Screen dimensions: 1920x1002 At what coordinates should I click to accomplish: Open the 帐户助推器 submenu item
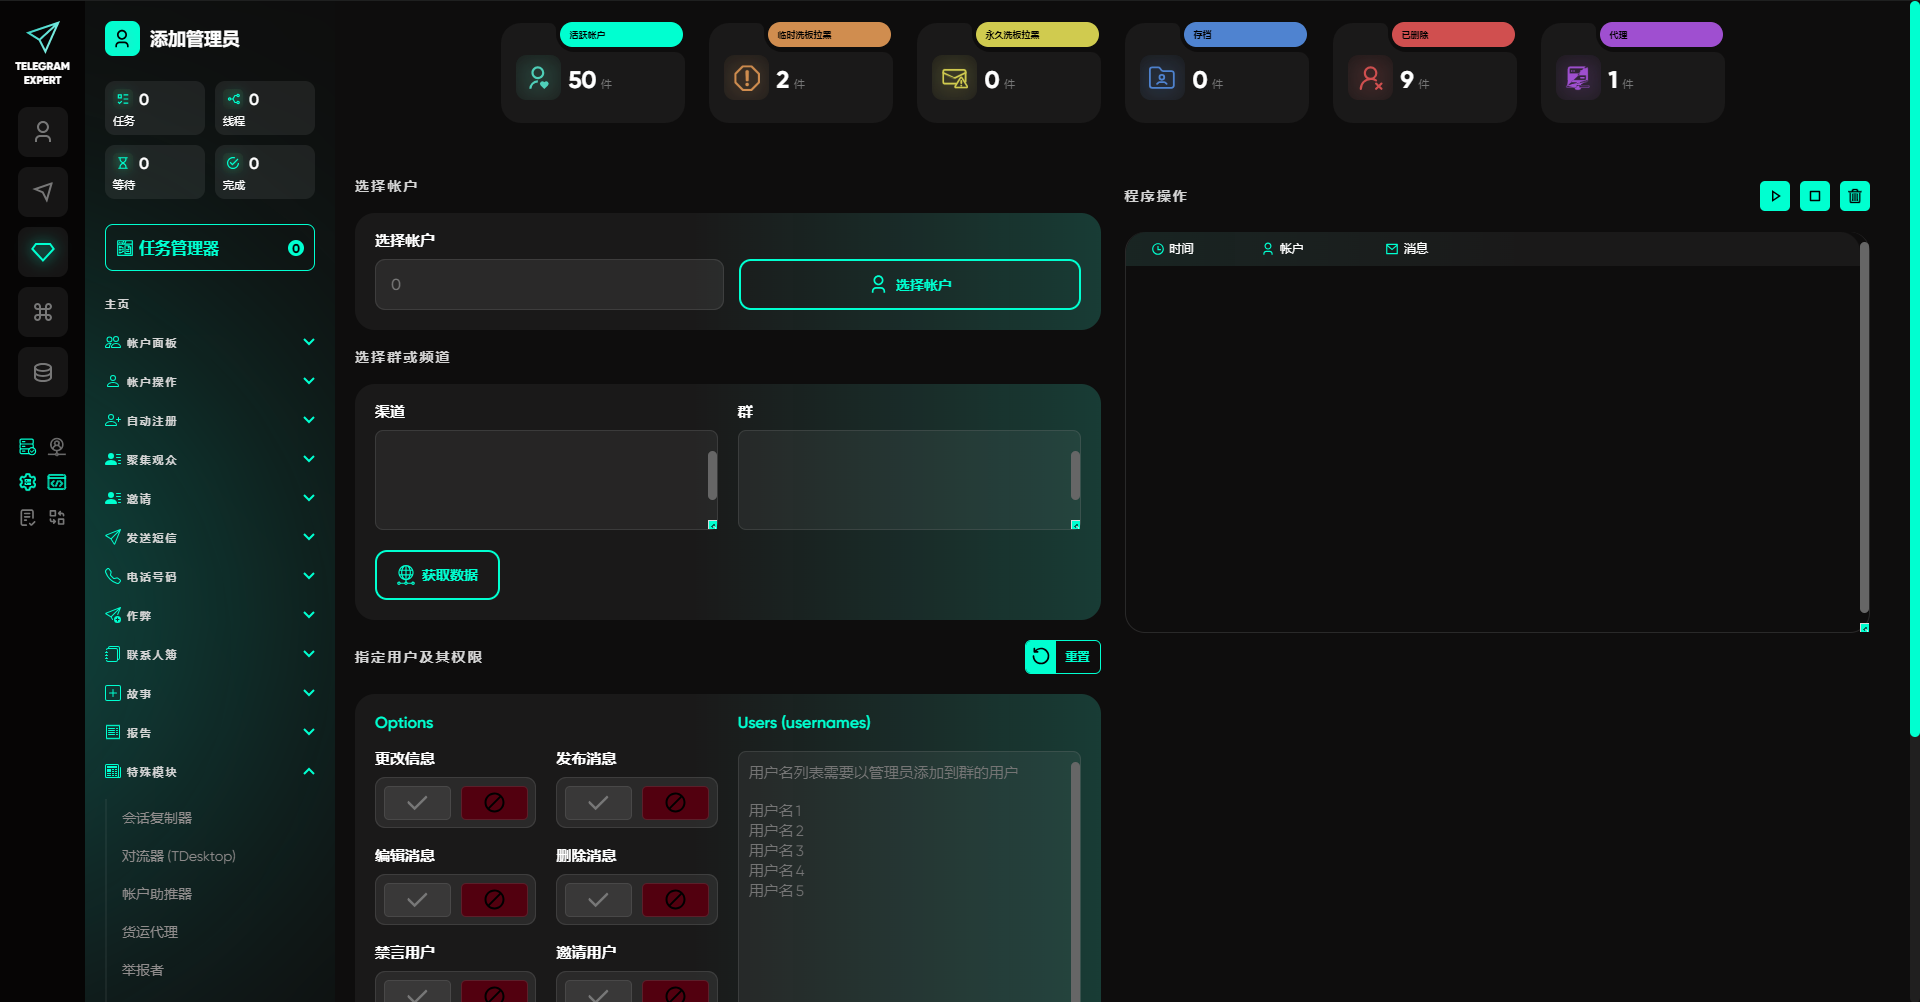coord(157,894)
